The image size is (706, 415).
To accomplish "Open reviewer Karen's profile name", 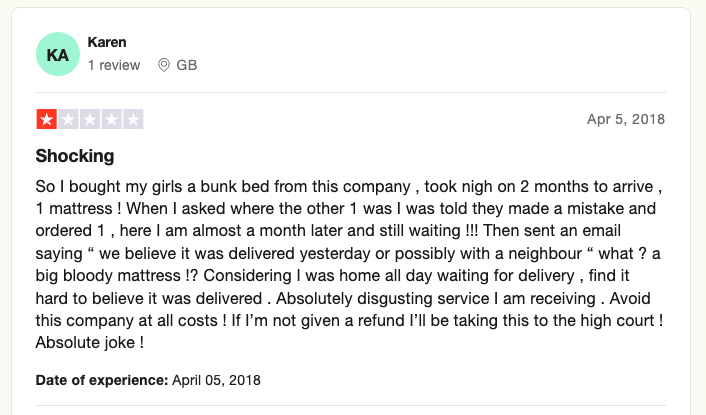I will [x=107, y=42].
